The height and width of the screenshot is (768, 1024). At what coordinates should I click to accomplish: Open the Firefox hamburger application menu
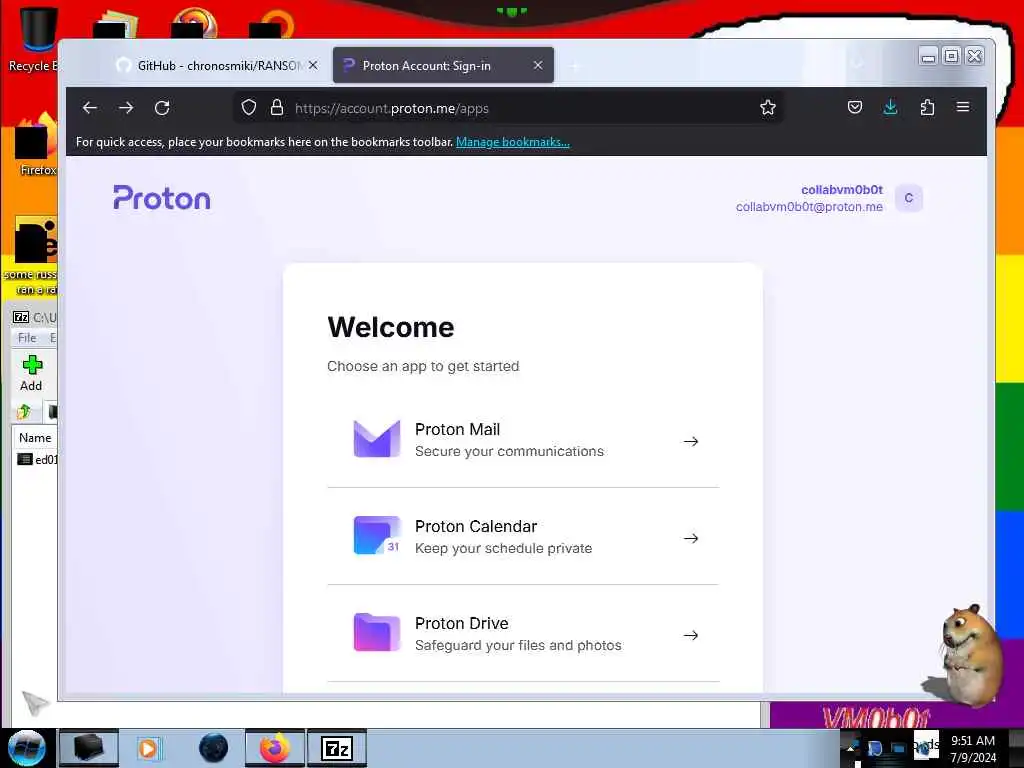point(963,107)
